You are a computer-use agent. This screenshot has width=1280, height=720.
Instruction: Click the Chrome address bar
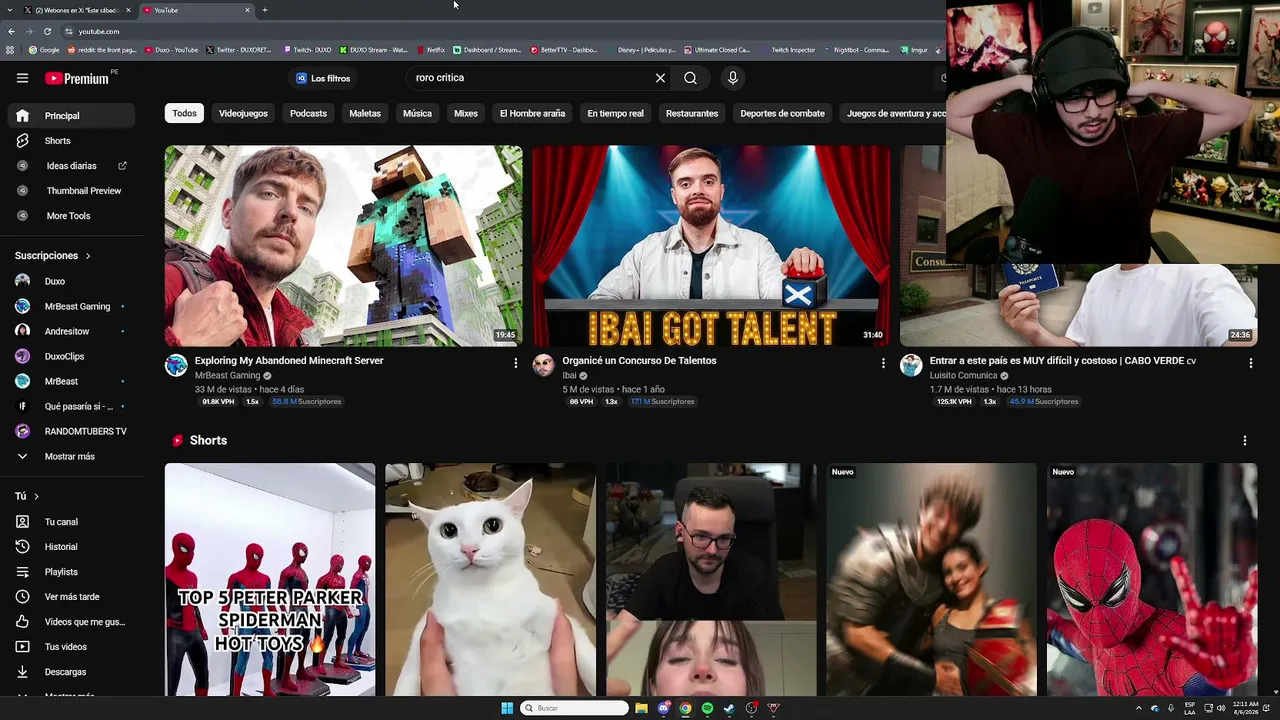pos(500,31)
